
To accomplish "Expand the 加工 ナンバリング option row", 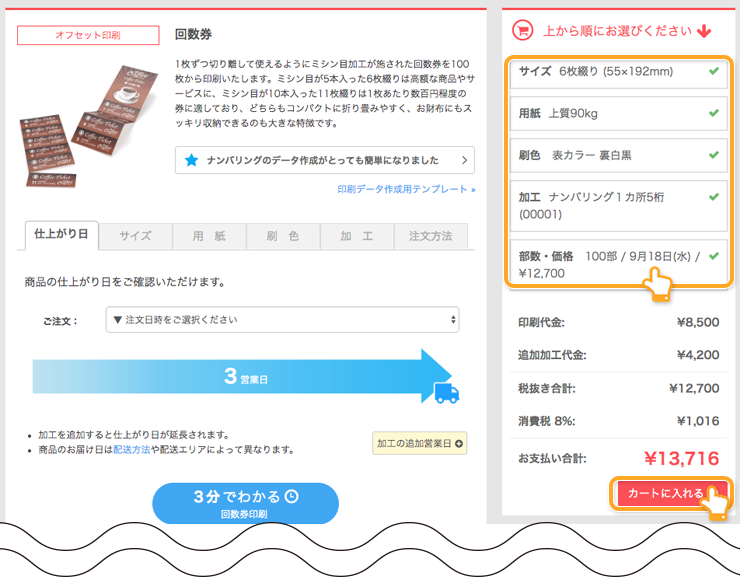I will click(618, 206).
